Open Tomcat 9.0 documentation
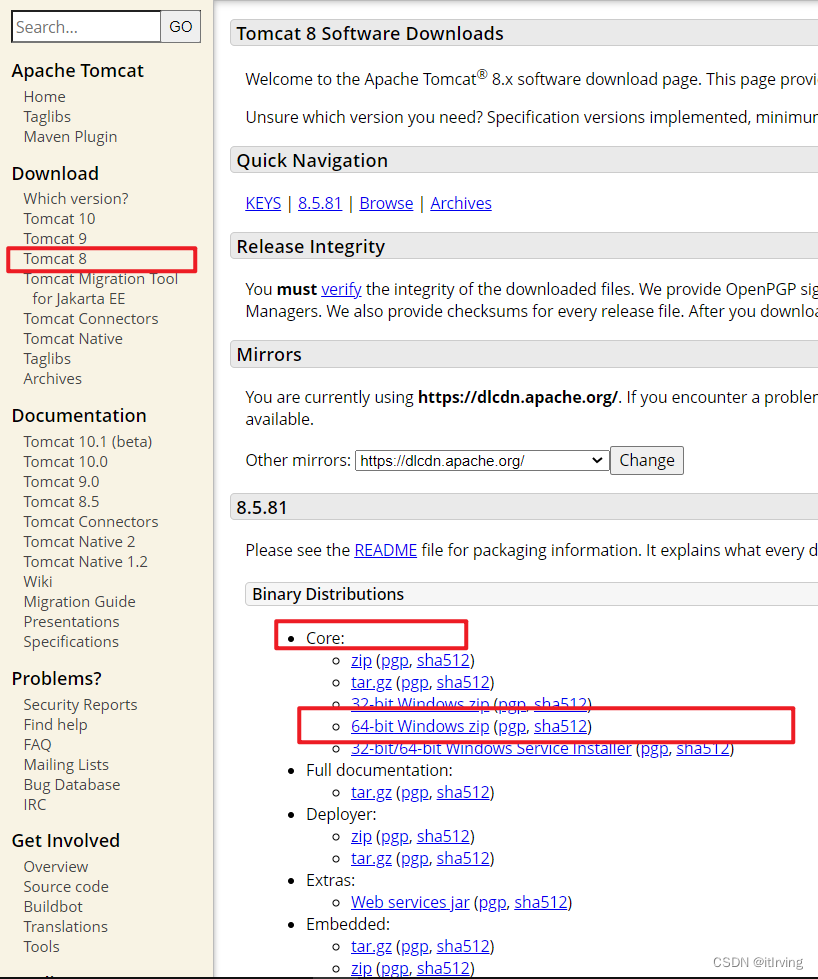818x979 pixels. click(x=61, y=481)
